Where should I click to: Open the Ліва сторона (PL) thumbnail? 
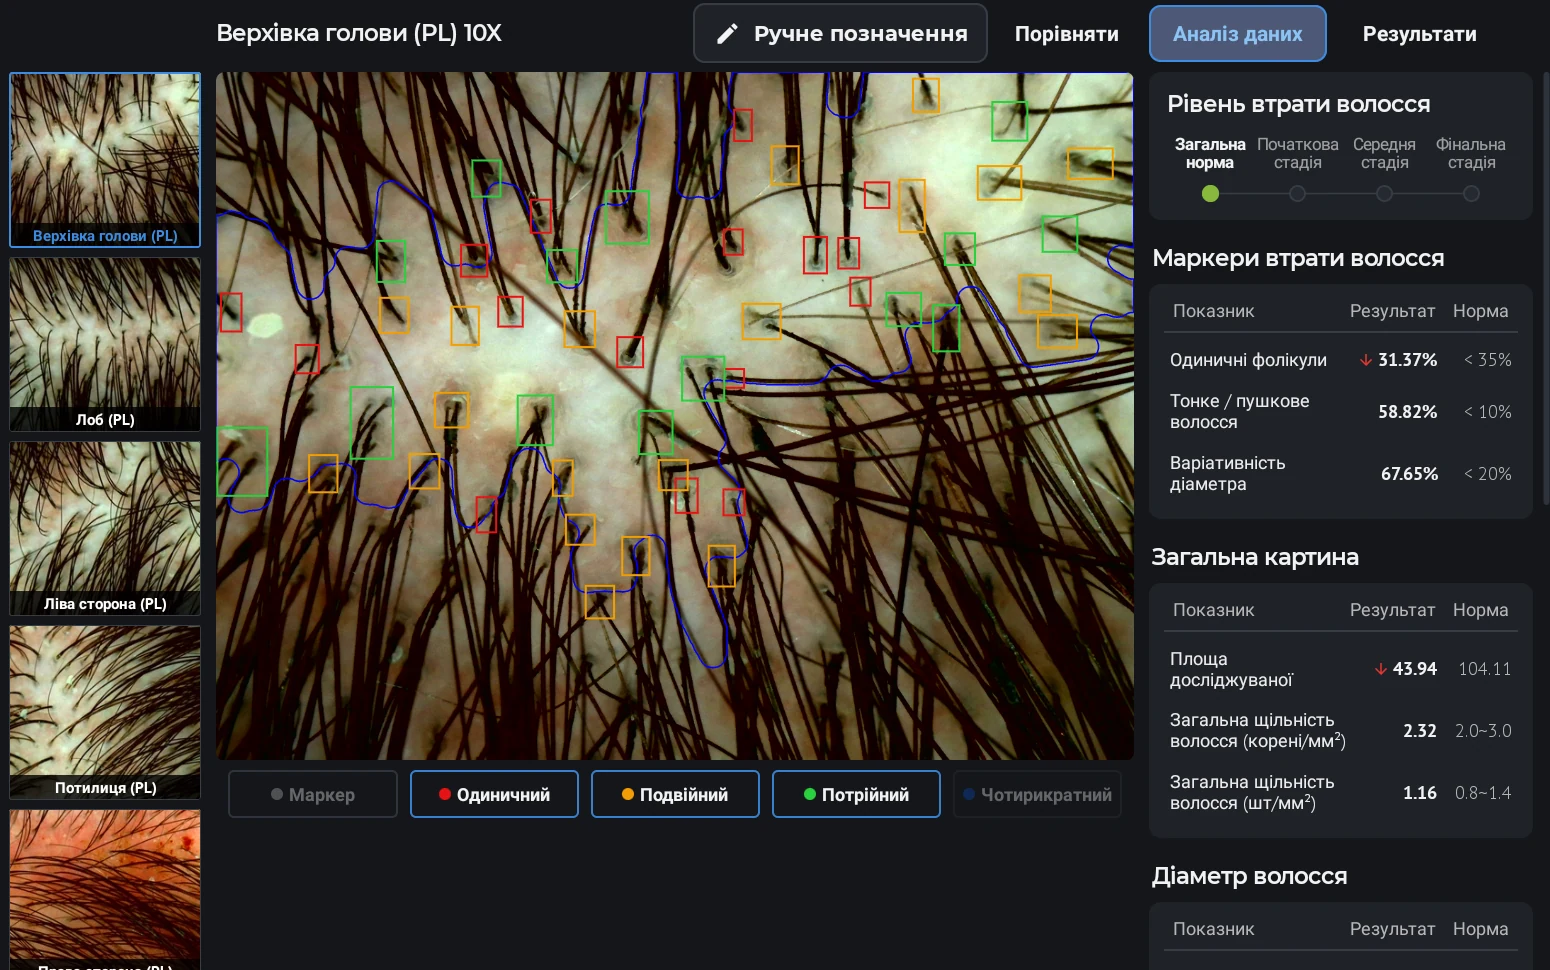(105, 528)
